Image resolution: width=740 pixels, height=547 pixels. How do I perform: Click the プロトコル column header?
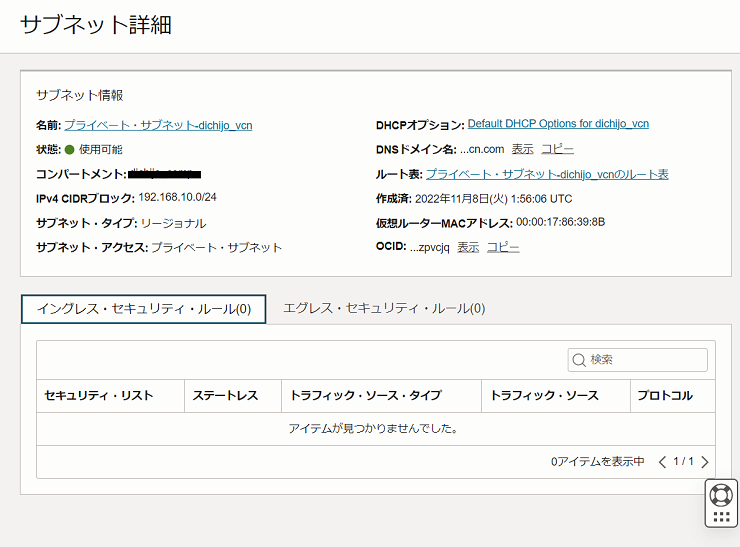pos(665,396)
